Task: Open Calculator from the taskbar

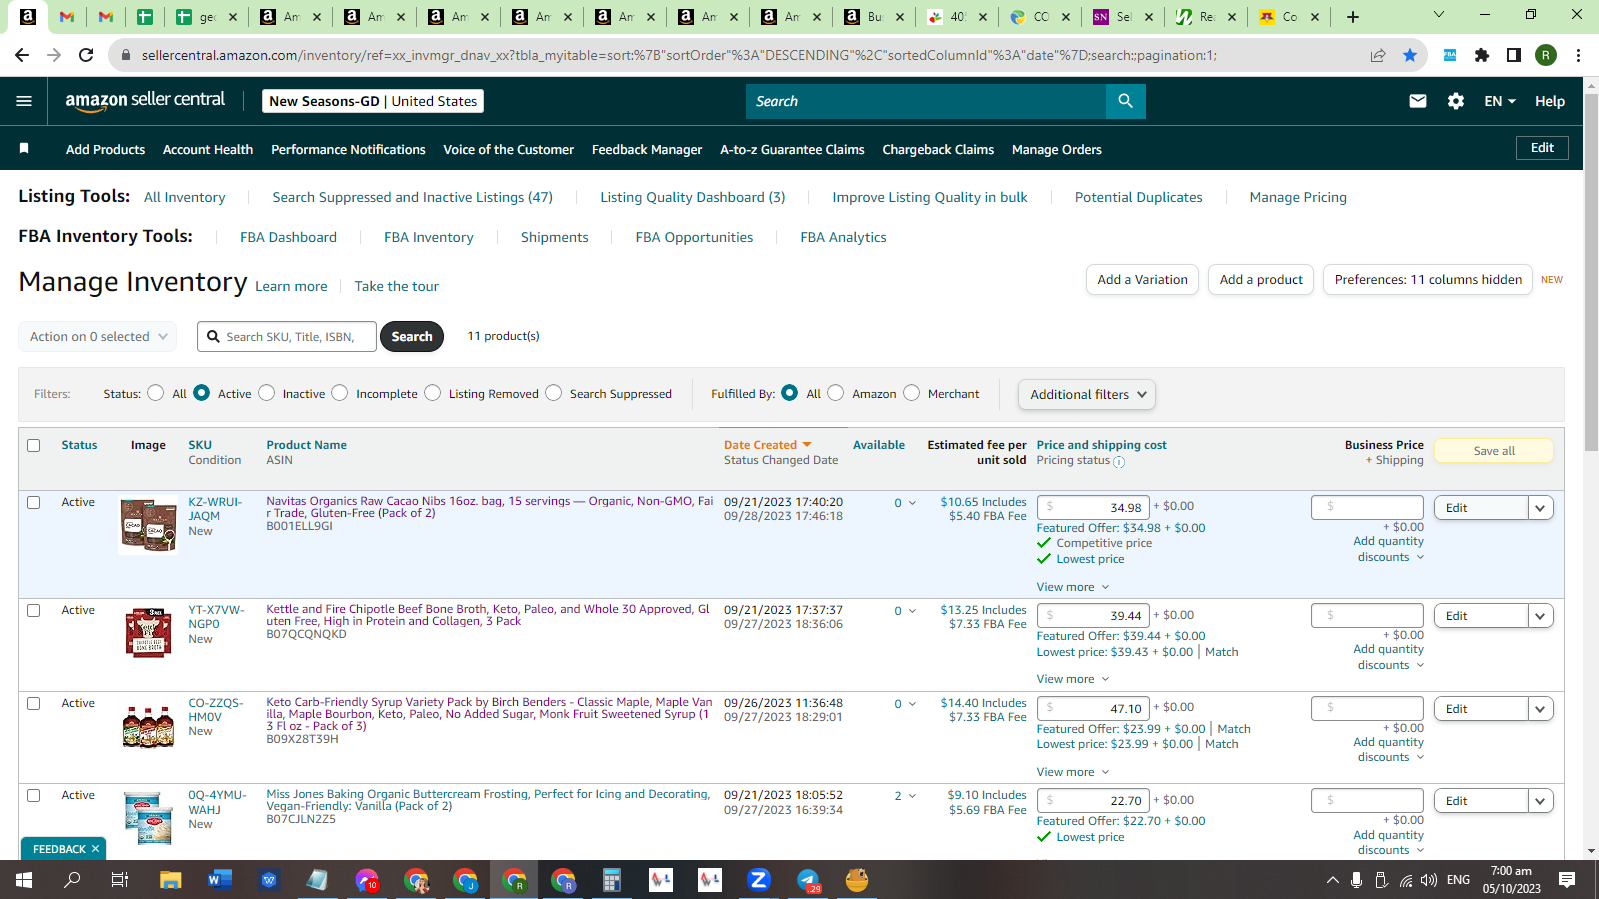Action: point(611,880)
